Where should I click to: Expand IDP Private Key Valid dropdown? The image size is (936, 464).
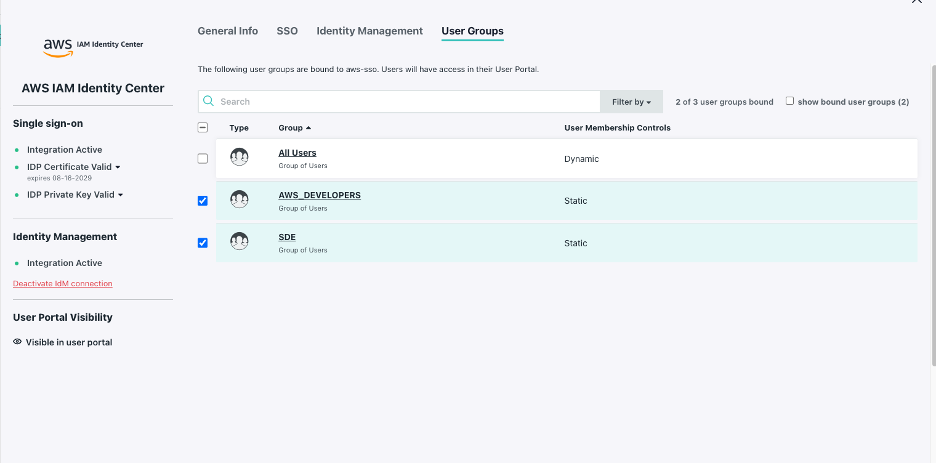(x=121, y=195)
